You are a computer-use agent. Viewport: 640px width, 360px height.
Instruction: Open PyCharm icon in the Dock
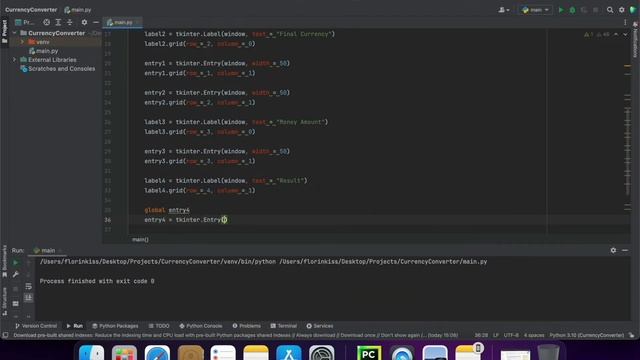tap(369, 353)
